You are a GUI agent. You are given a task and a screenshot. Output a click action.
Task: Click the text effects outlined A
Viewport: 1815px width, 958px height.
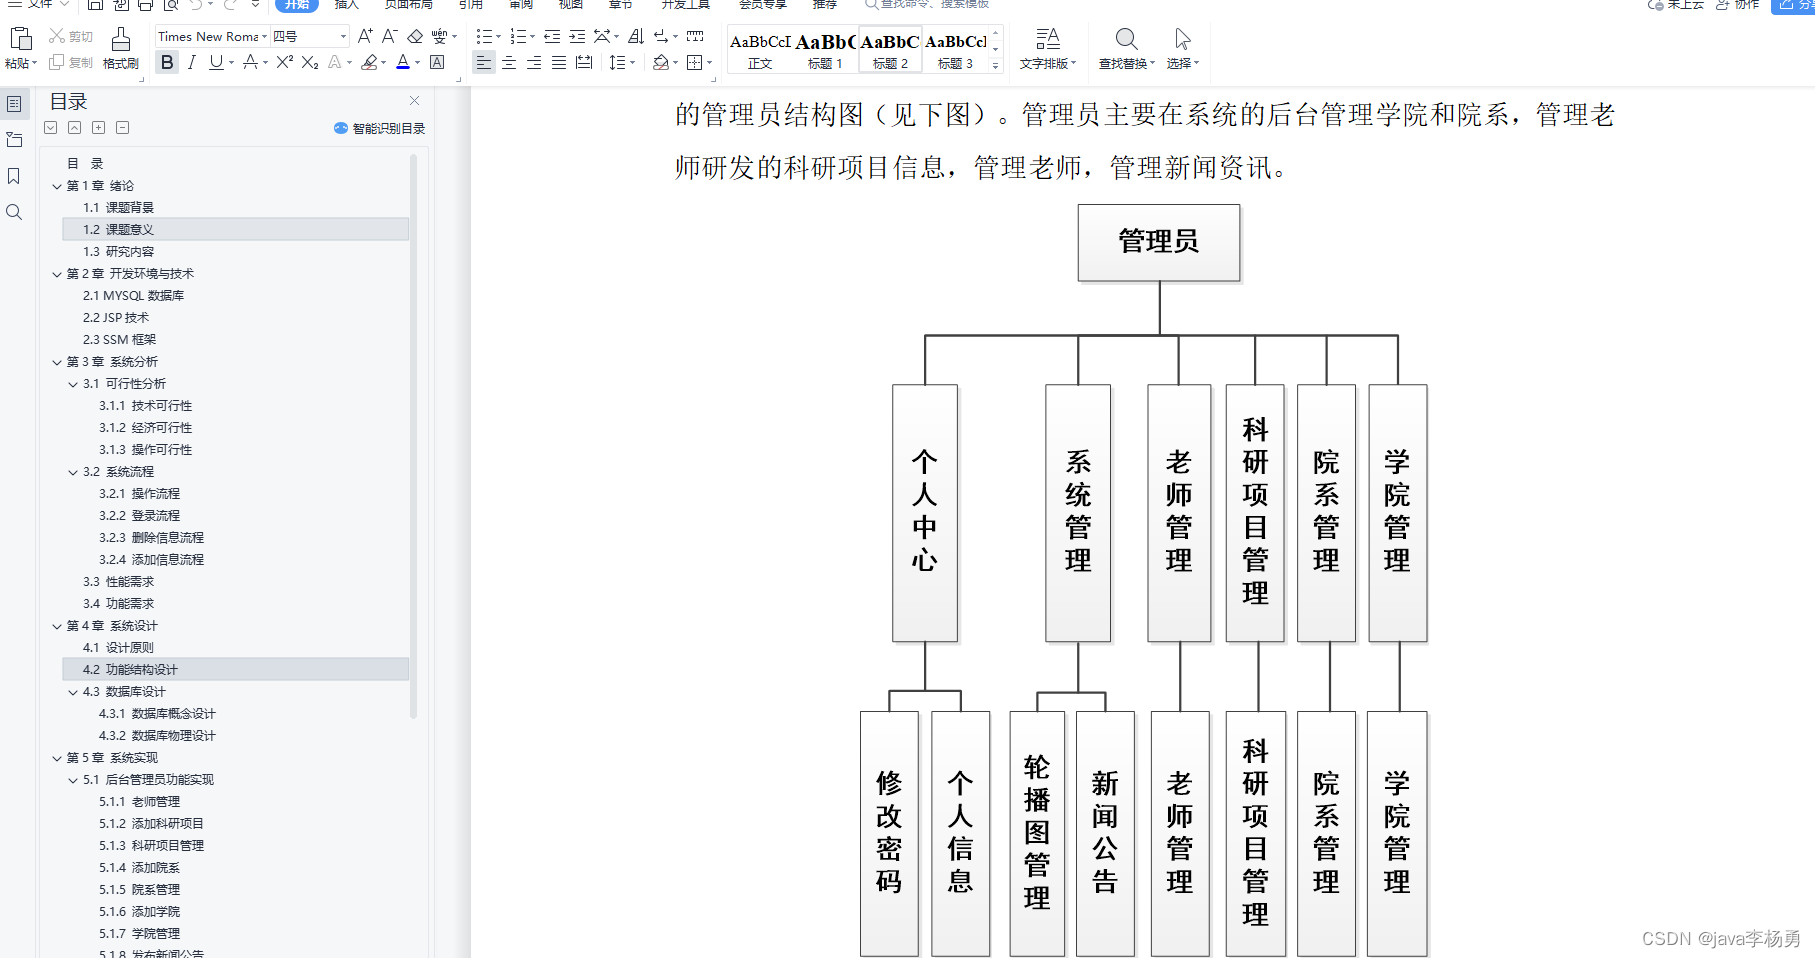(335, 62)
